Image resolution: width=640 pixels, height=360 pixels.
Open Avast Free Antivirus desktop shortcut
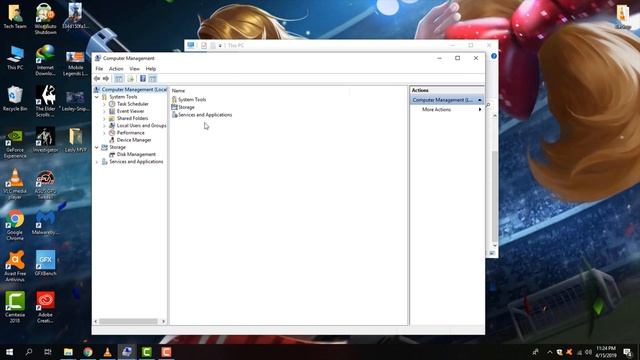[15, 266]
